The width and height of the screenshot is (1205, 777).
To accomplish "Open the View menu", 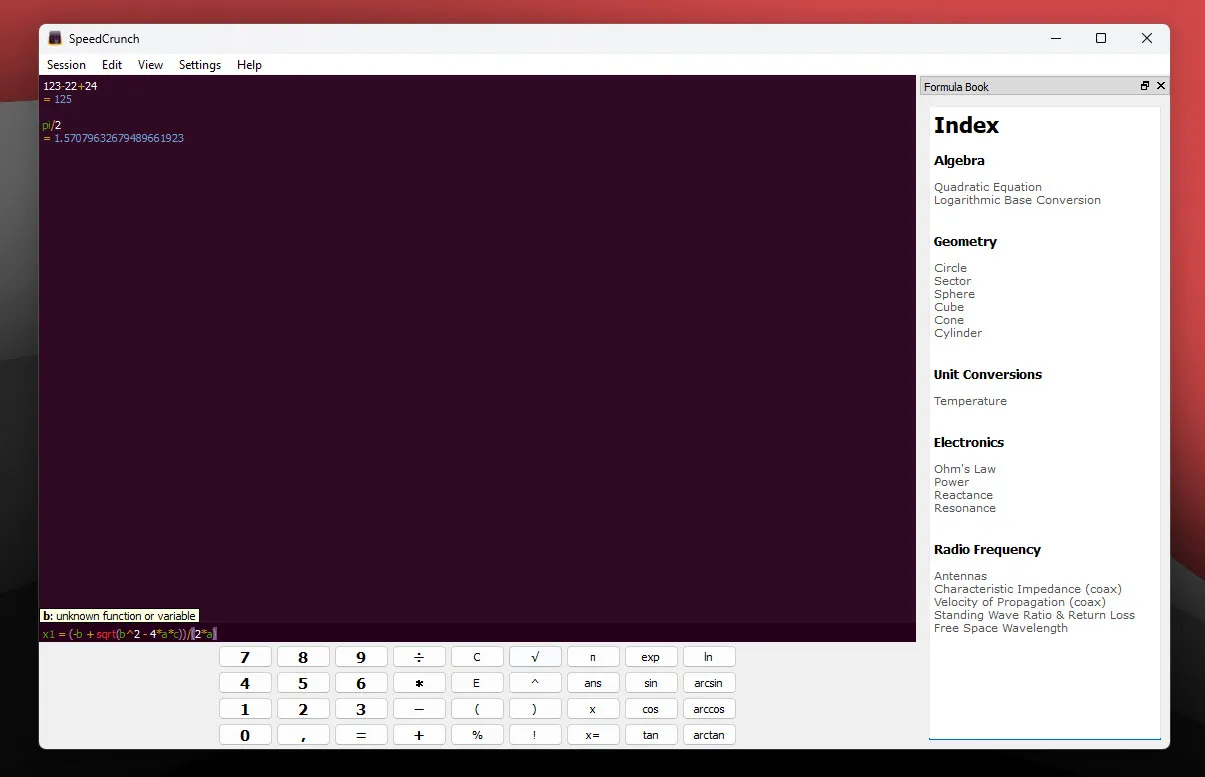I will coord(150,64).
